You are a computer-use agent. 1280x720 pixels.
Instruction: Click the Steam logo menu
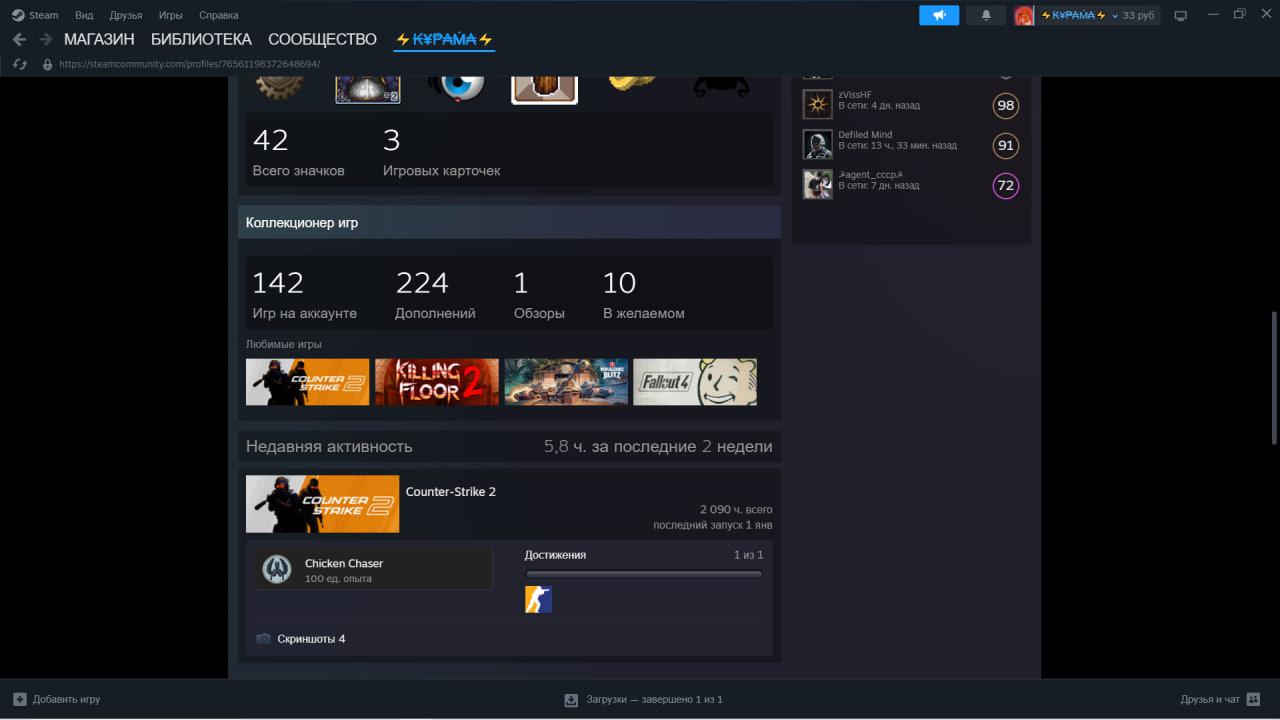[35, 15]
